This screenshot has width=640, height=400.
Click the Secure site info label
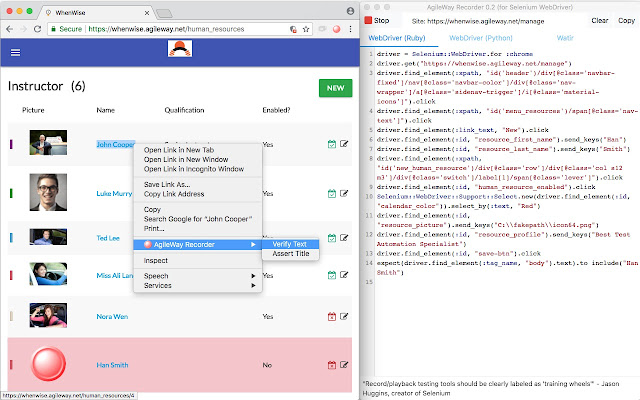pos(67,29)
